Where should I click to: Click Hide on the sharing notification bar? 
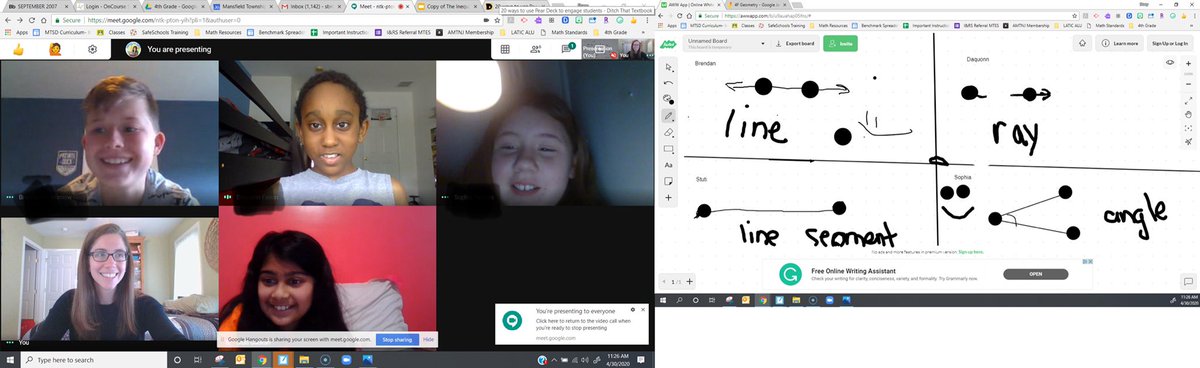(x=429, y=340)
